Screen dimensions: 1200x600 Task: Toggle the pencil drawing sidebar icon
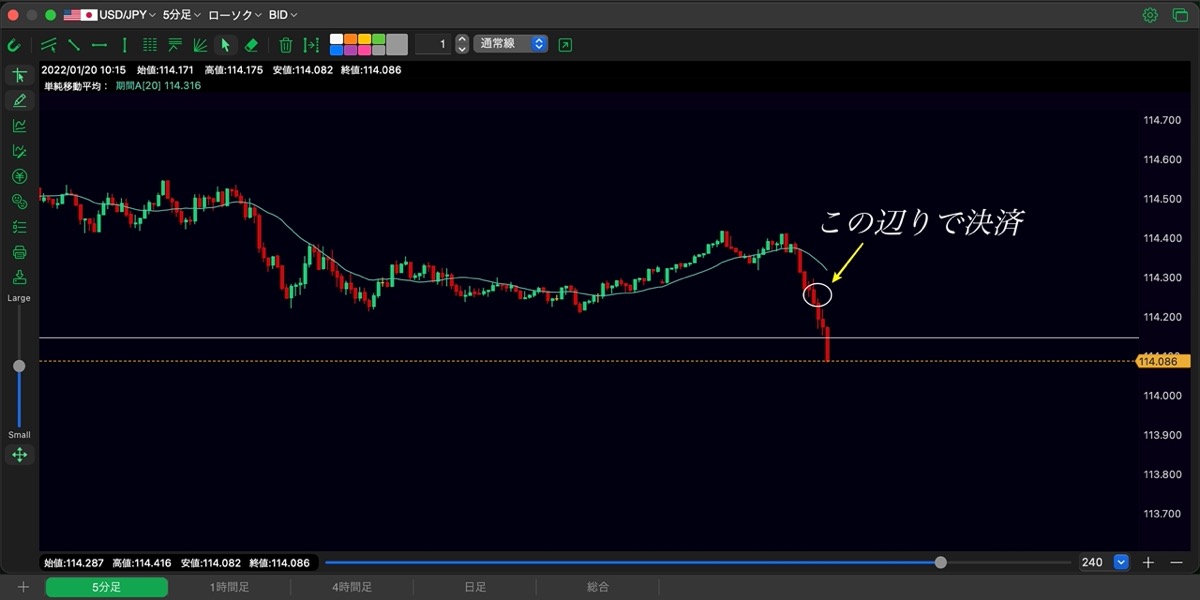[19, 101]
